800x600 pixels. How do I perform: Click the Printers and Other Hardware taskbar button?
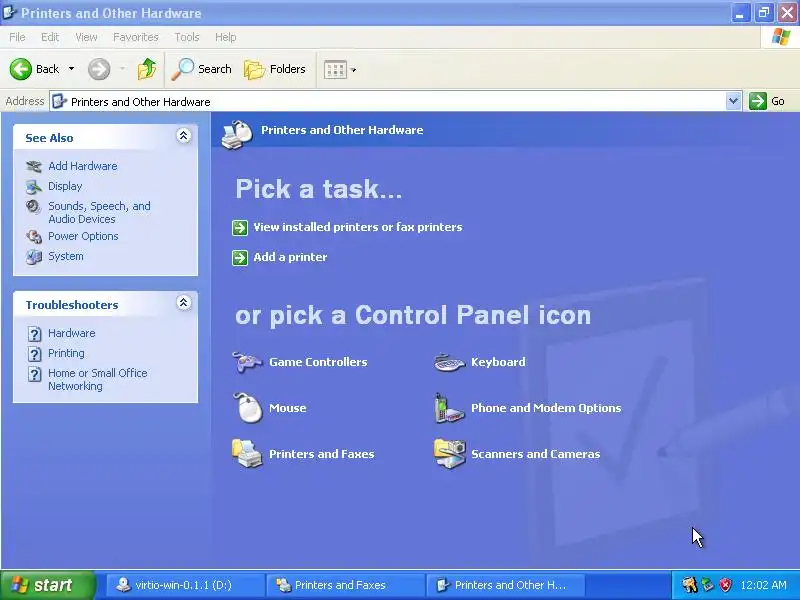505,585
